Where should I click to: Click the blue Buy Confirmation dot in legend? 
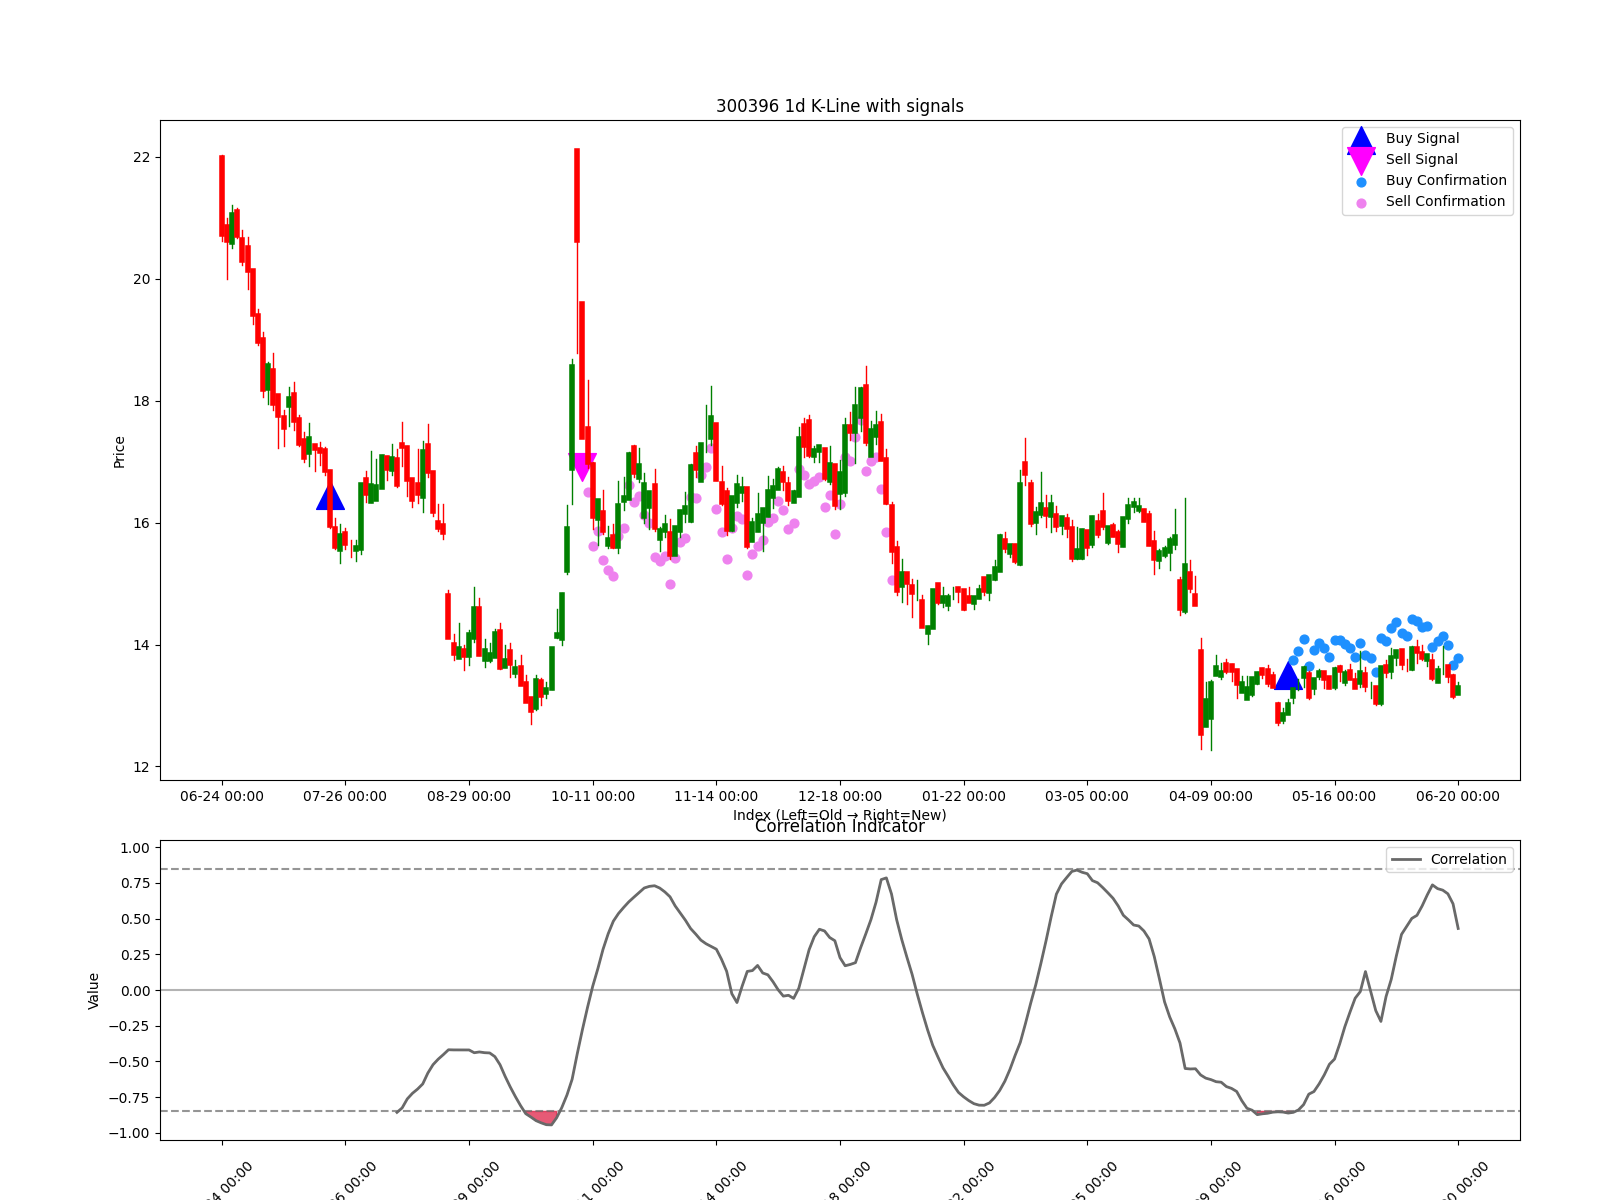[1361, 182]
